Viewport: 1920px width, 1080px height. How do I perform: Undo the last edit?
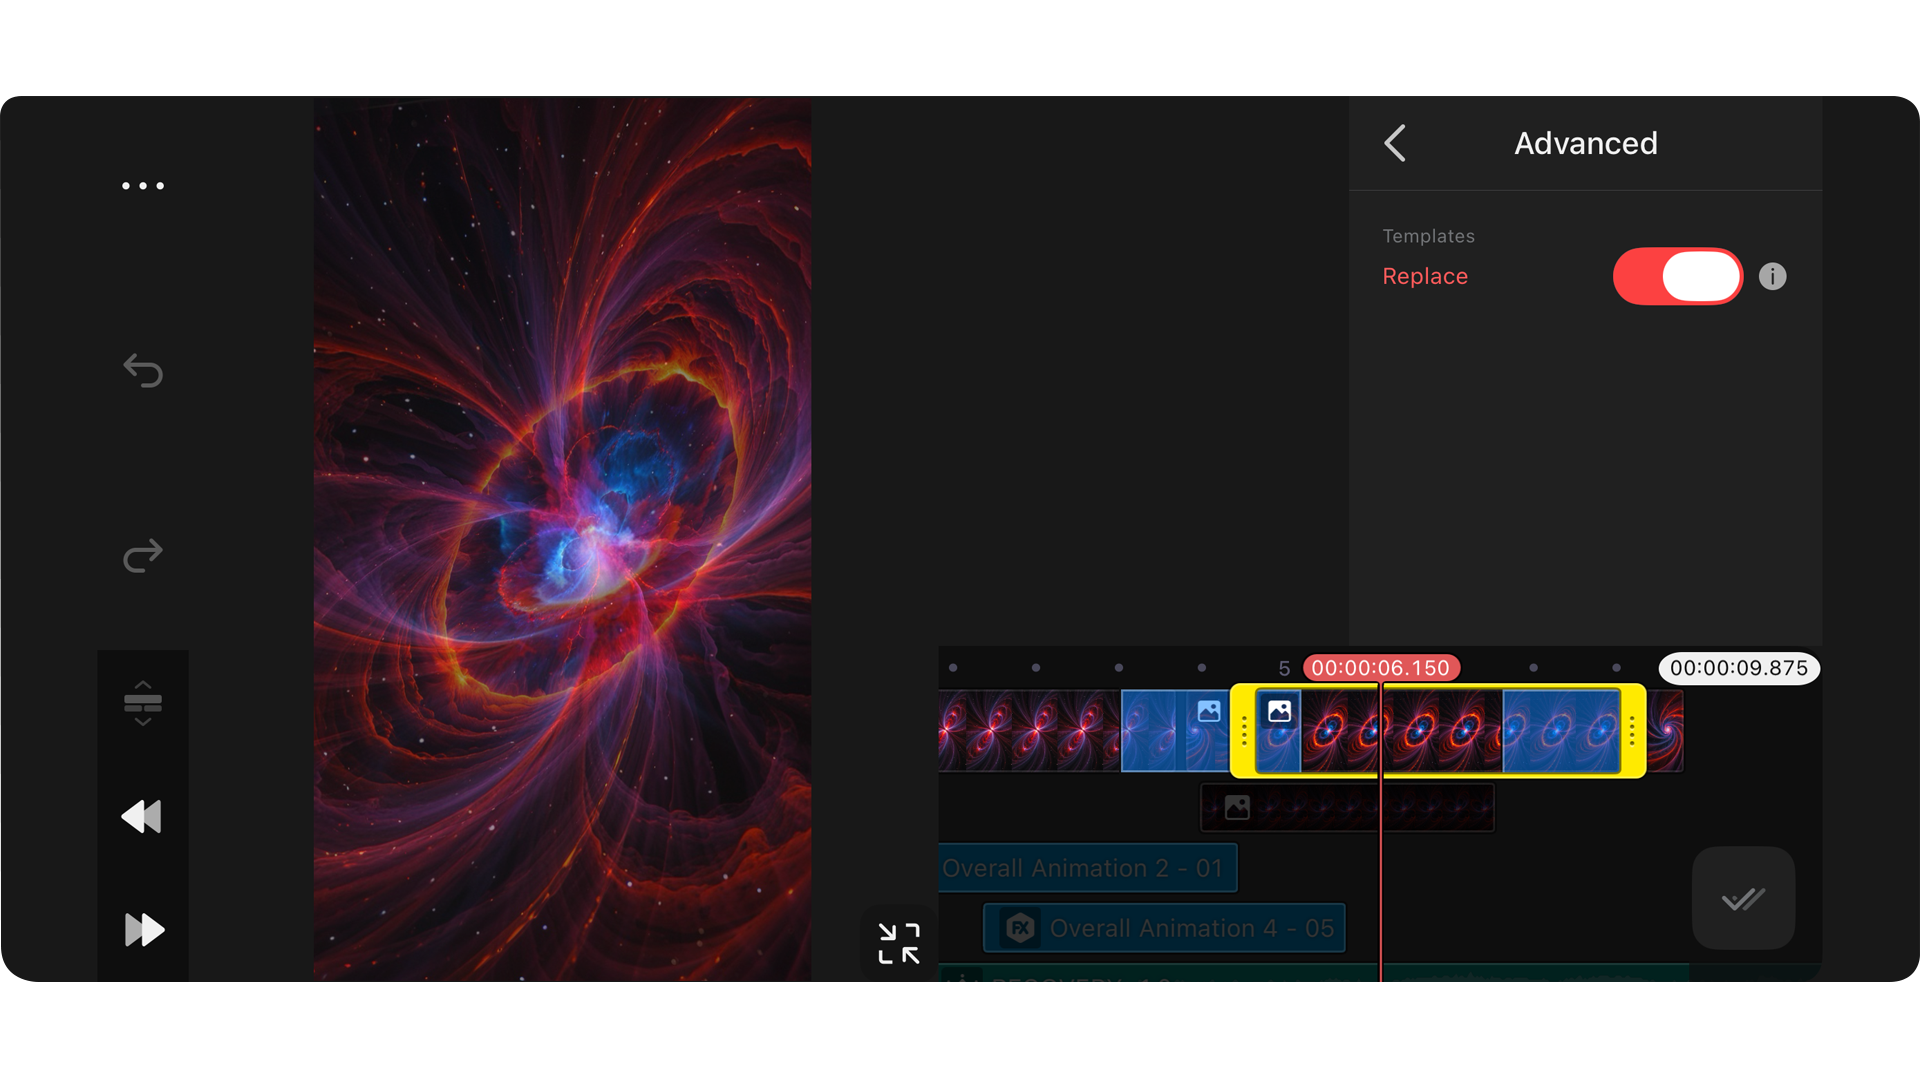coord(143,371)
